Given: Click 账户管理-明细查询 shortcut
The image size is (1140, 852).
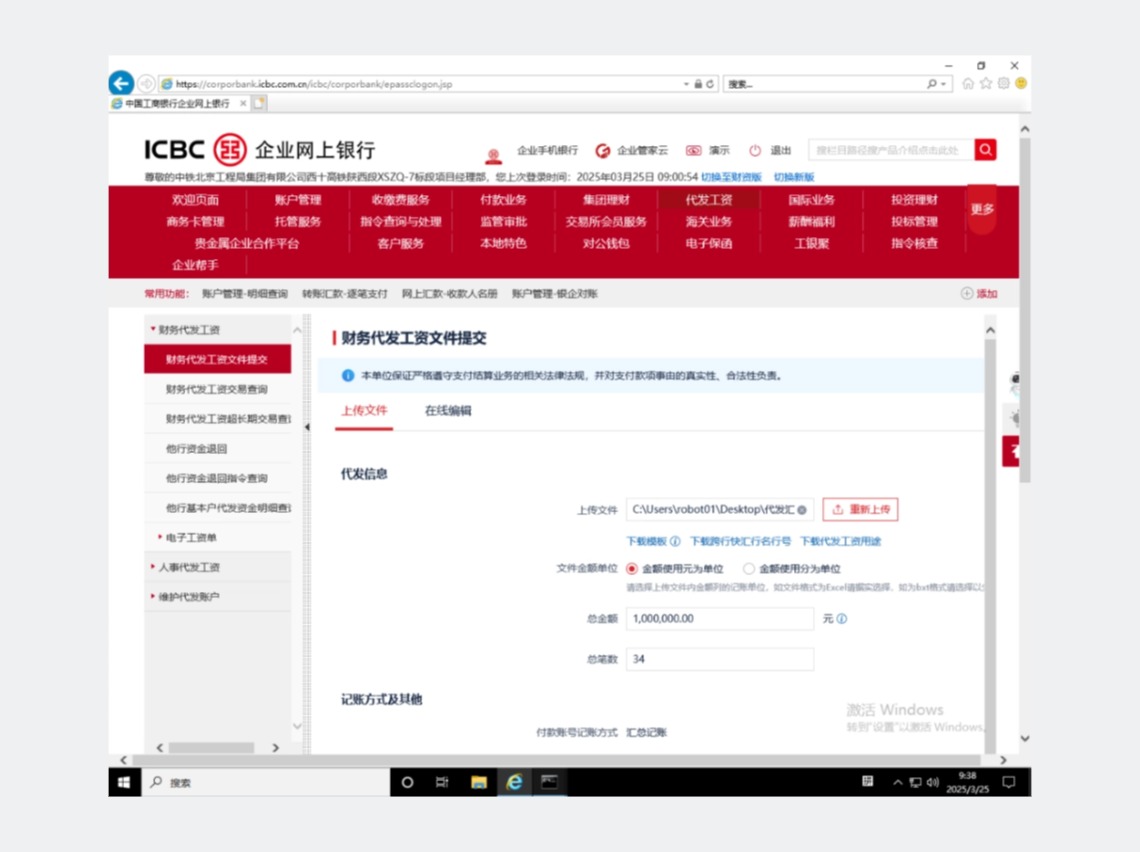Looking at the screenshot, I should (x=245, y=294).
